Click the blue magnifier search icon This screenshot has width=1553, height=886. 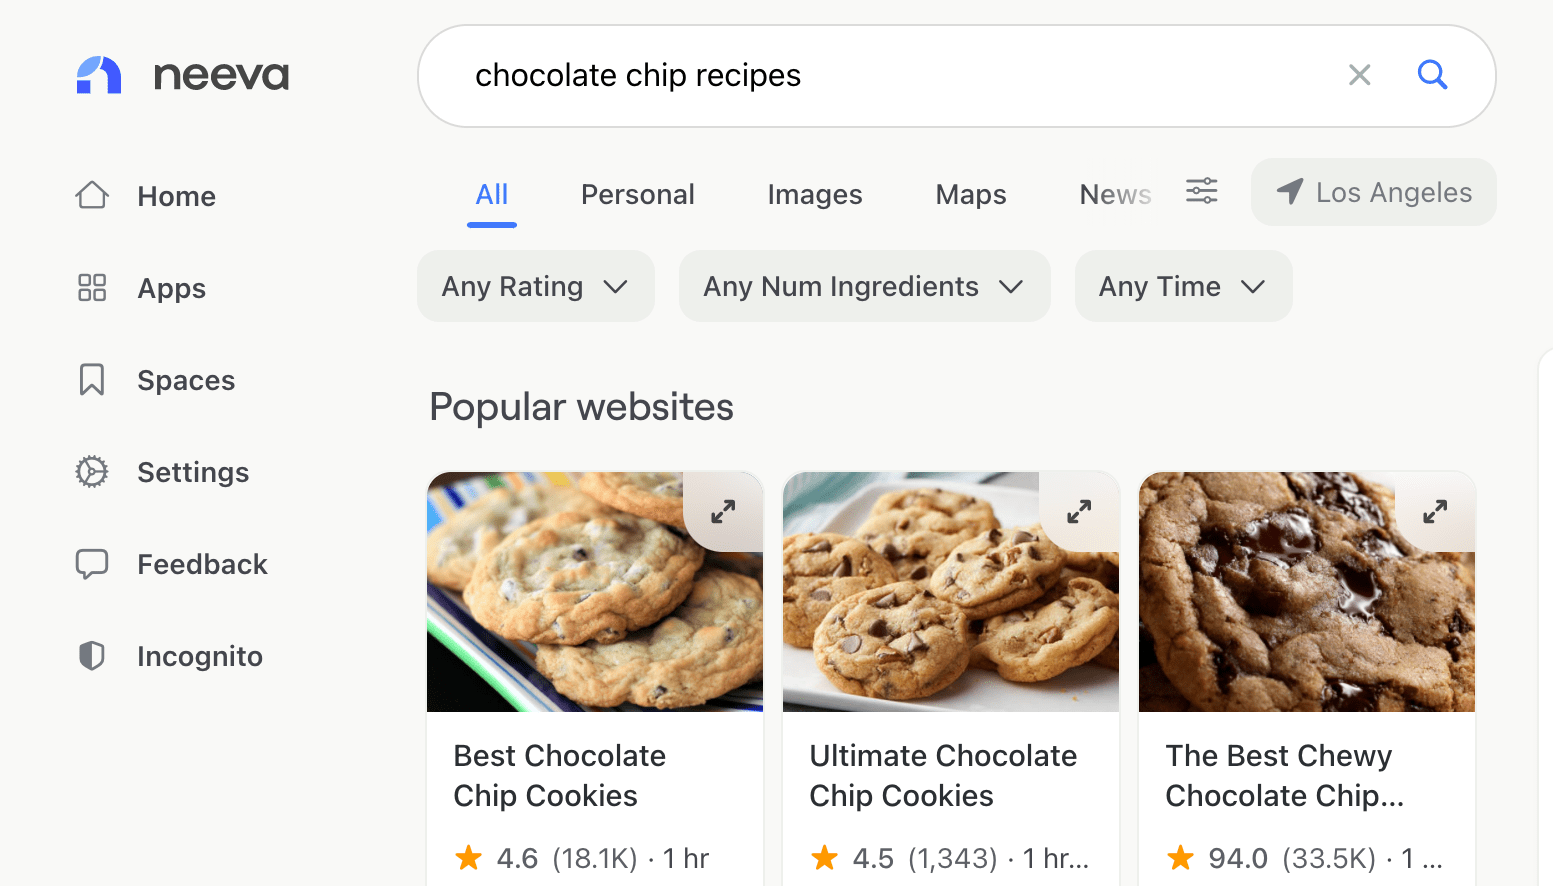tap(1432, 74)
